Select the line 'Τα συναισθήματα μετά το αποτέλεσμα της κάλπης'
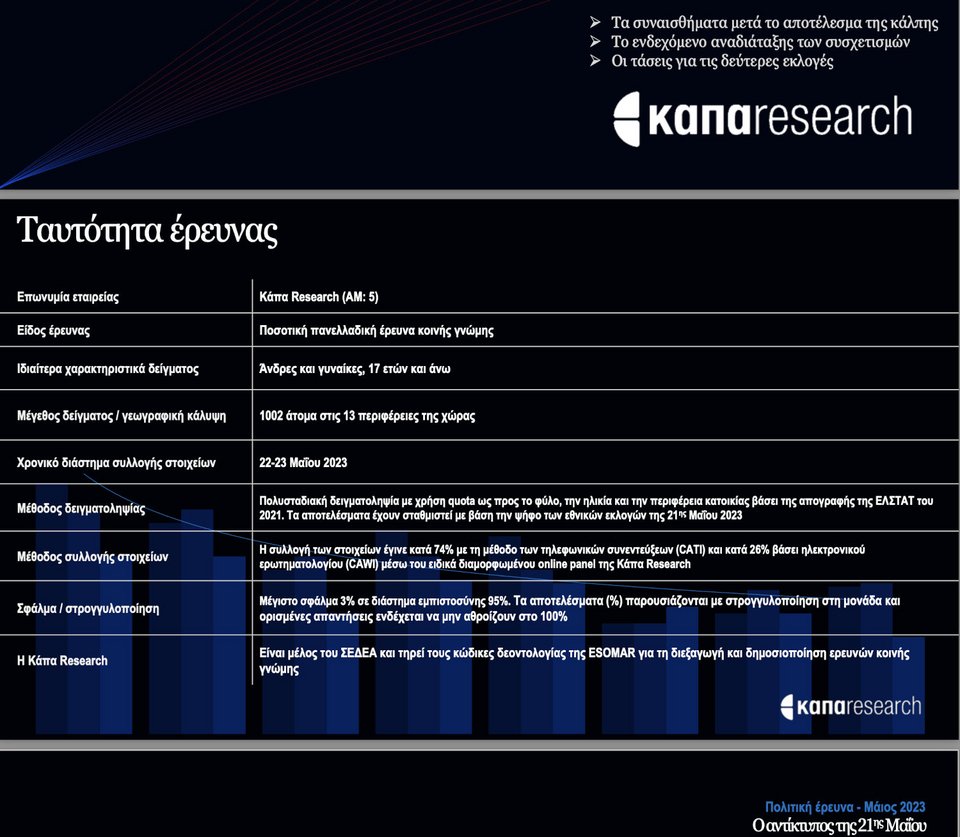 [x=774, y=23]
